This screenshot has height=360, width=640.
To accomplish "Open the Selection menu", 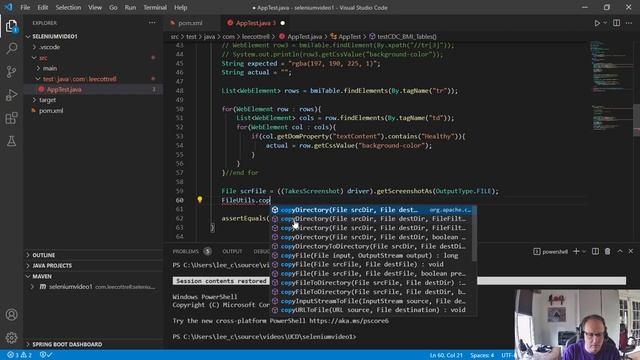I will [x=68, y=7].
